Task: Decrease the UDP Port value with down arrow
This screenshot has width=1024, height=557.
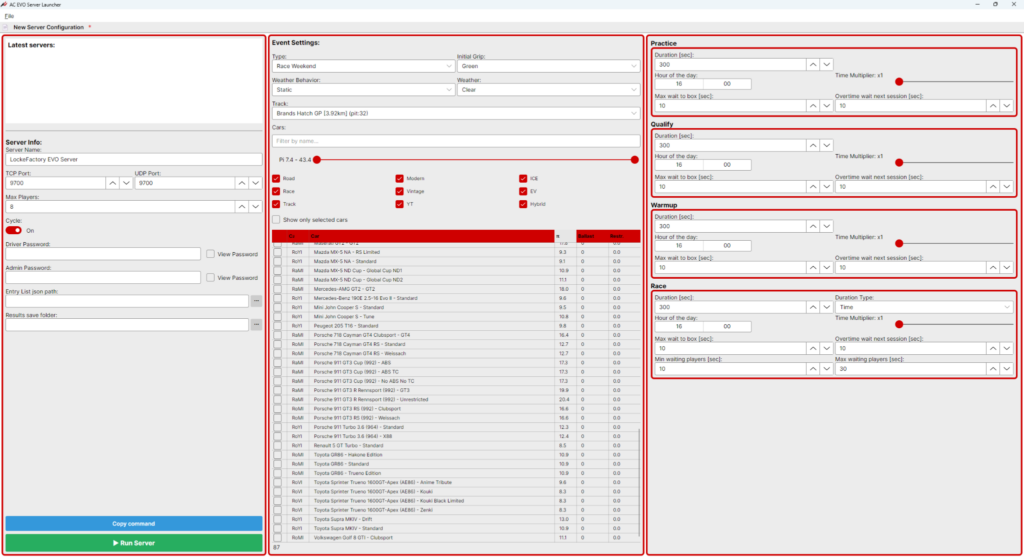Action: [255, 183]
